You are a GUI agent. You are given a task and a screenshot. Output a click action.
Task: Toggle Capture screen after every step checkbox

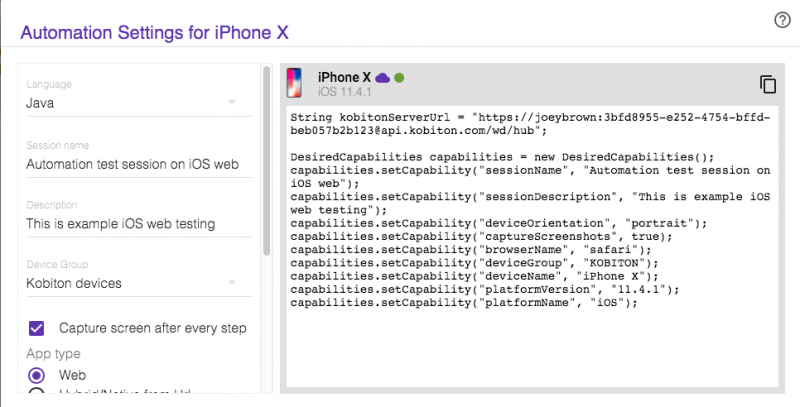tap(37, 328)
